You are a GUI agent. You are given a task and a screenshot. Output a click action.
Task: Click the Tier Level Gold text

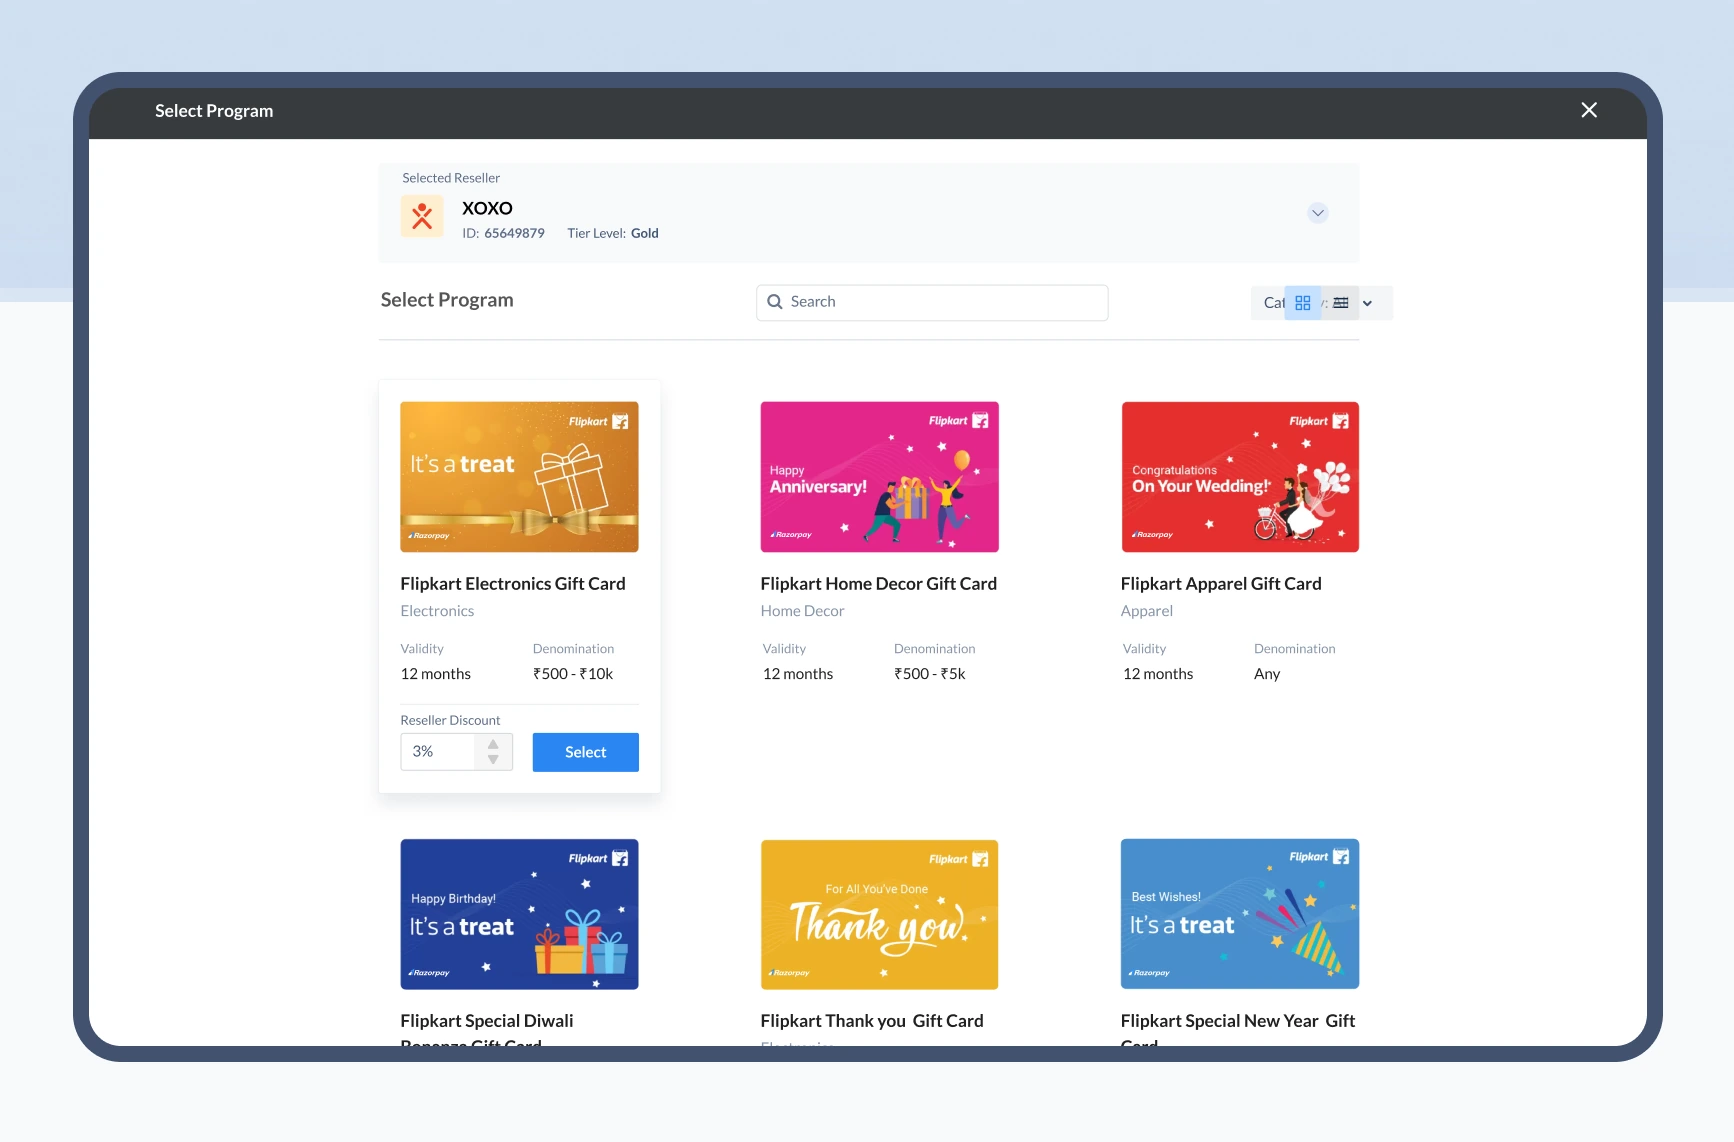pyautogui.click(x=613, y=233)
